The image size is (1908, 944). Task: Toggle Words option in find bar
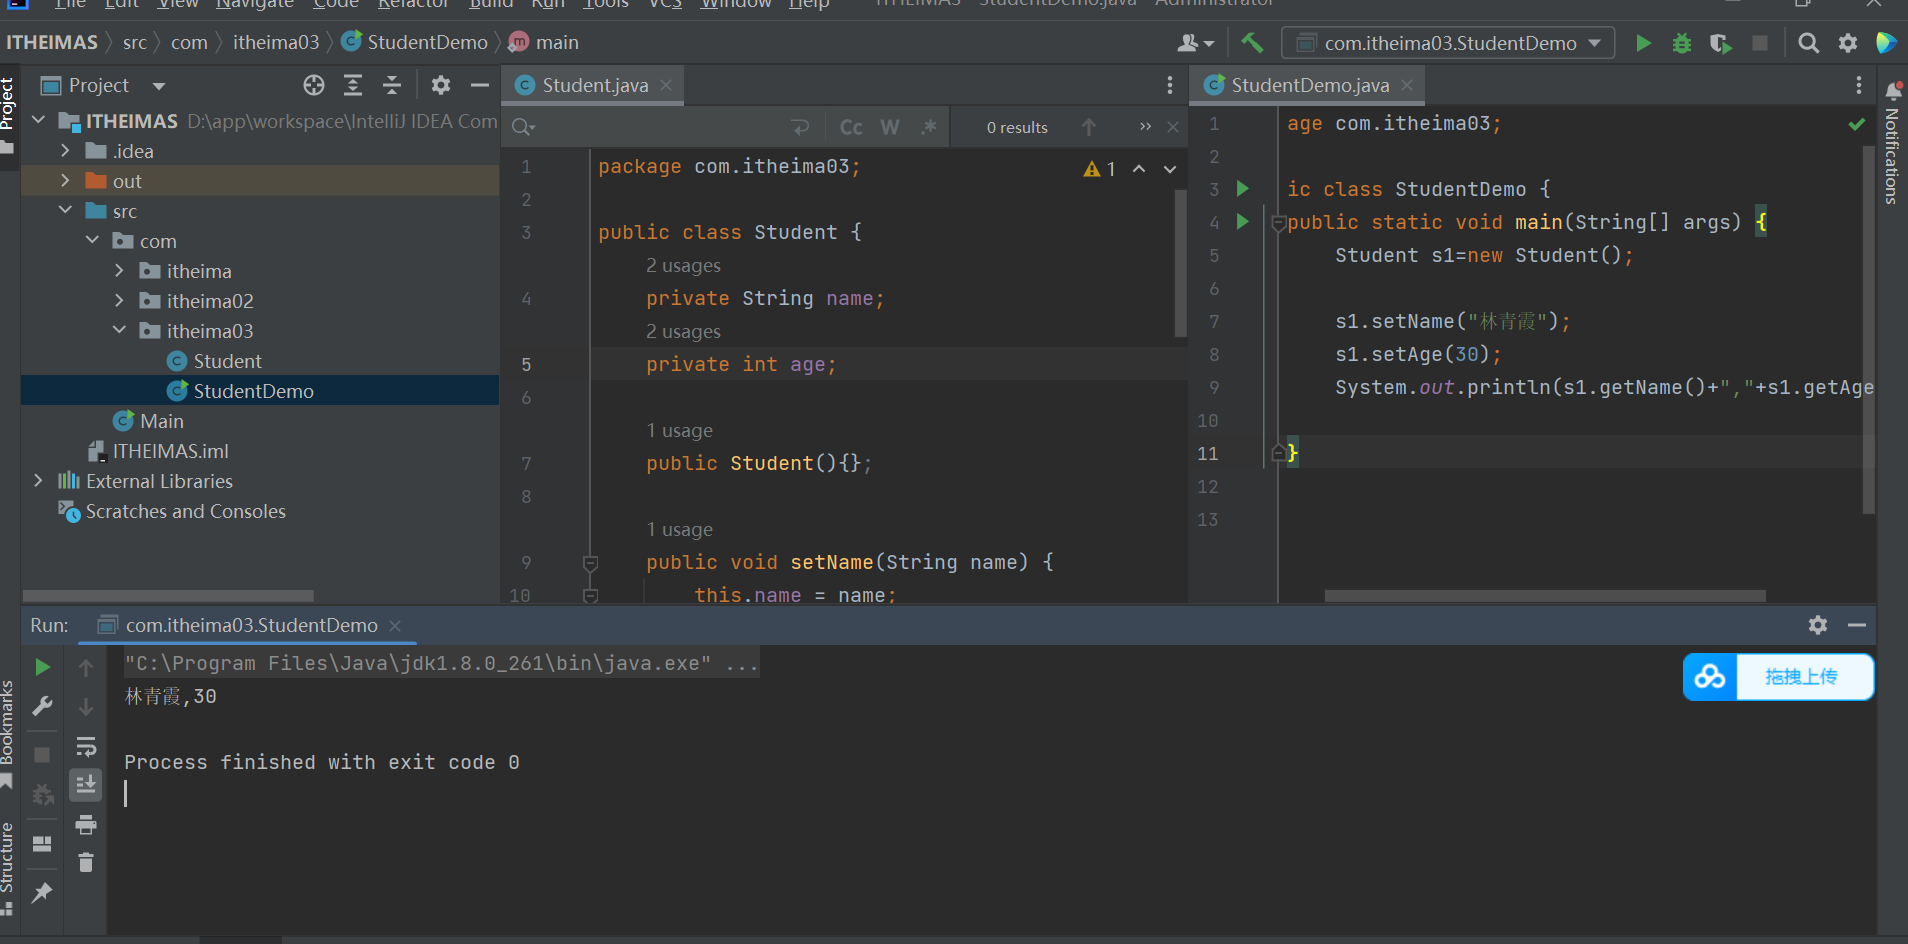pos(890,127)
